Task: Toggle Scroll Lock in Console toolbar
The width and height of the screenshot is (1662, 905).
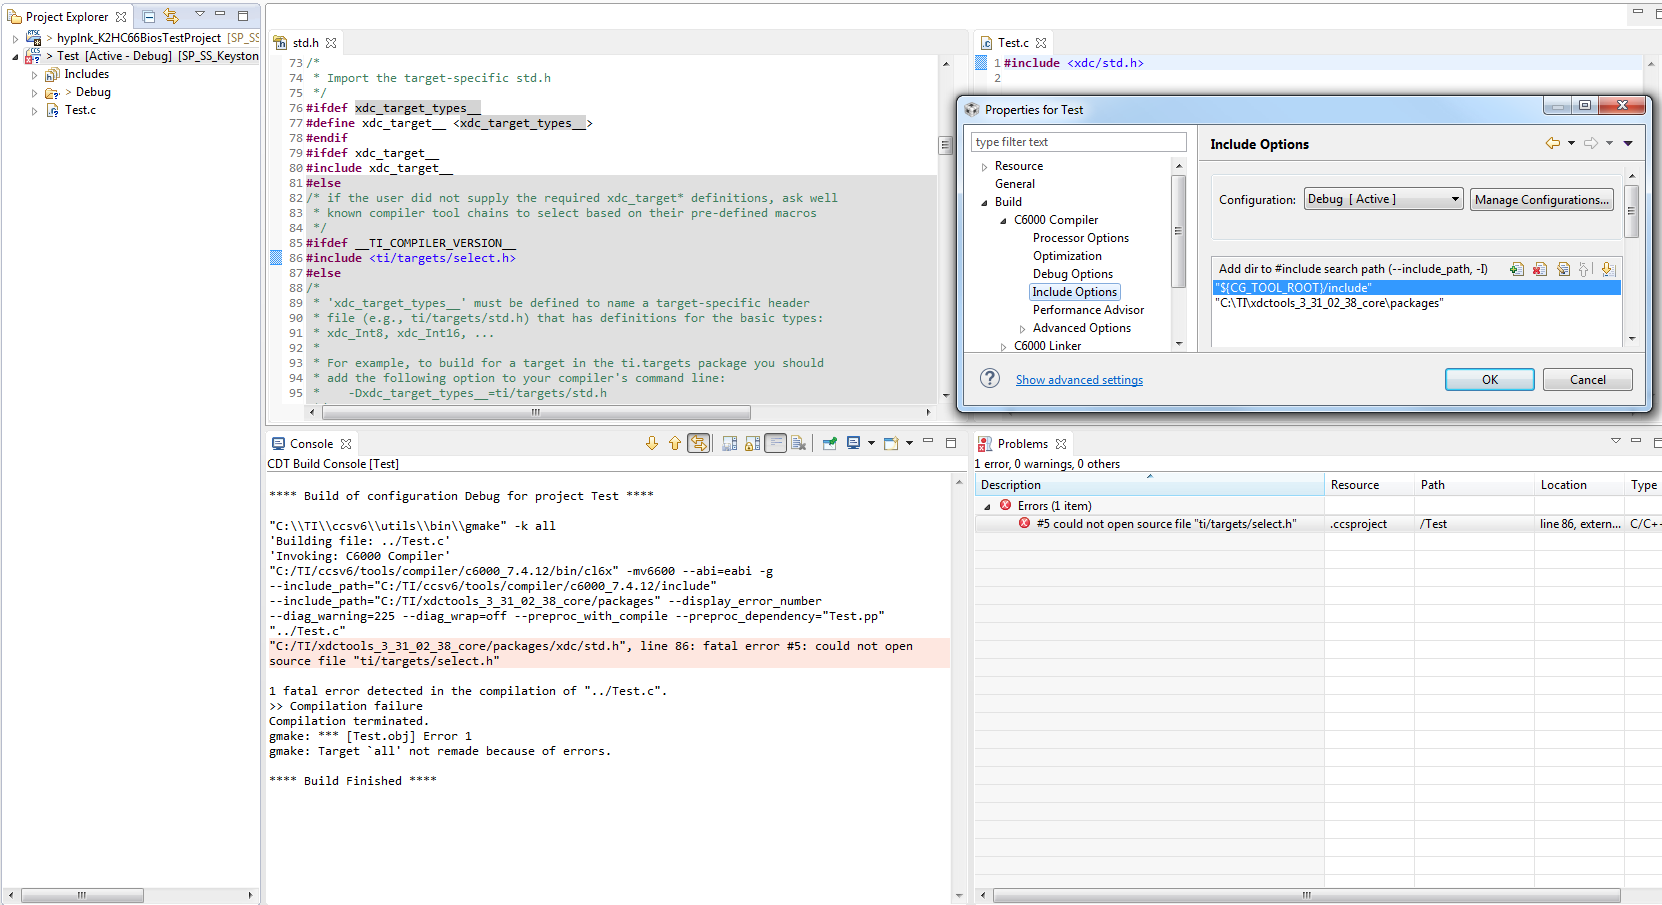Action: pyautogui.click(x=752, y=444)
